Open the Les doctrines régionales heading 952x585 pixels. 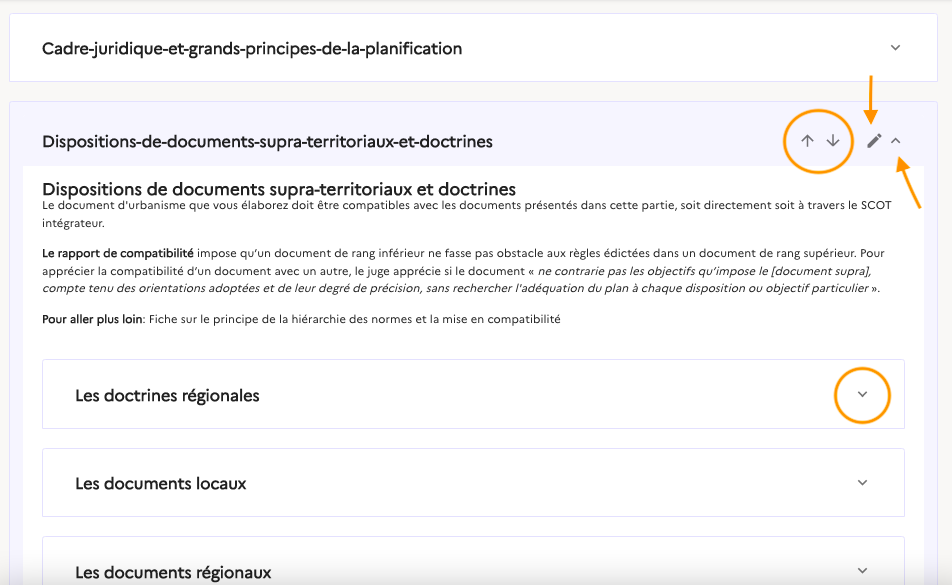[167, 396]
